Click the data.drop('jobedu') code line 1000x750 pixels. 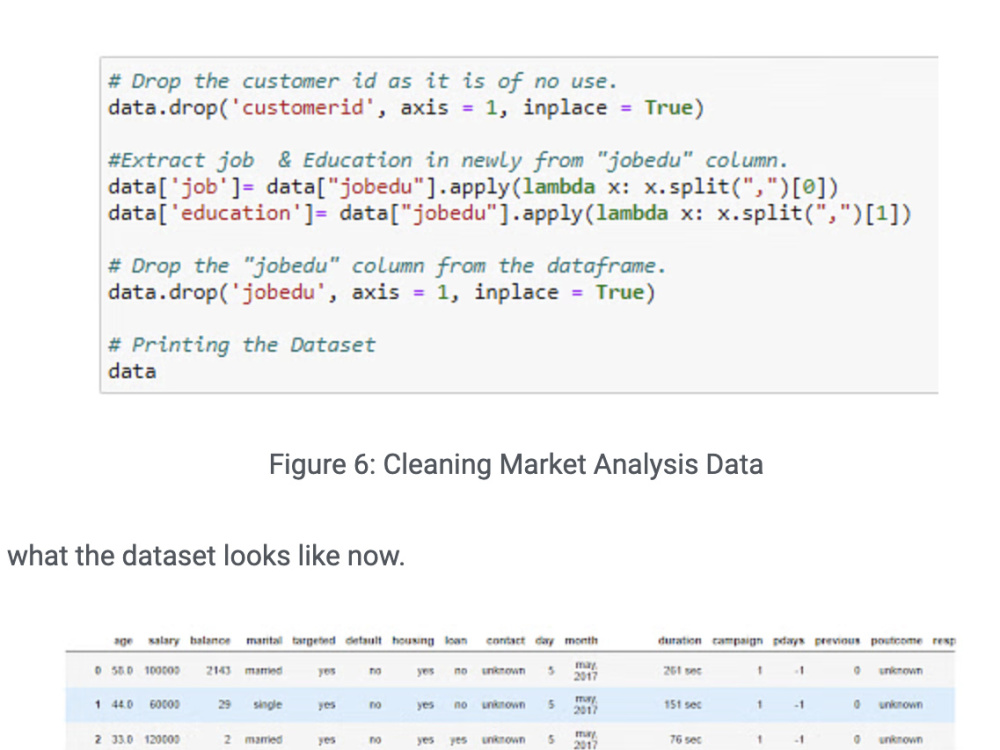[381, 292]
